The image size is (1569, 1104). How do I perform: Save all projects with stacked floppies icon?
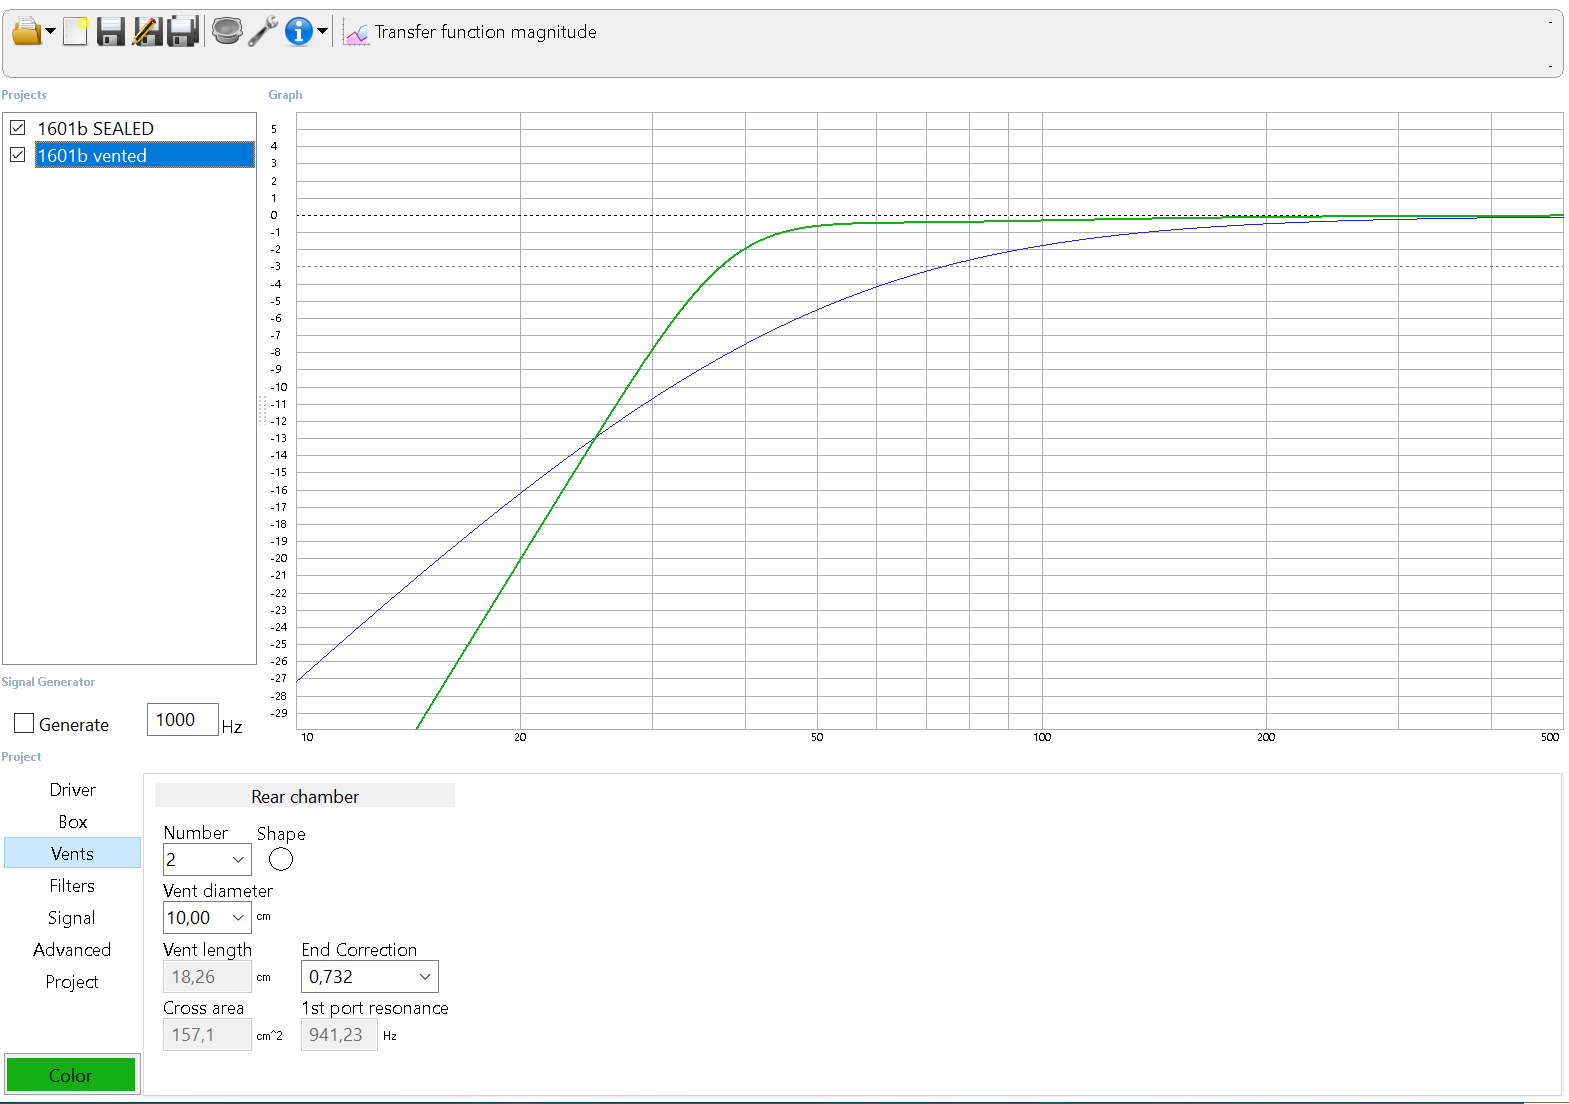click(183, 32)
